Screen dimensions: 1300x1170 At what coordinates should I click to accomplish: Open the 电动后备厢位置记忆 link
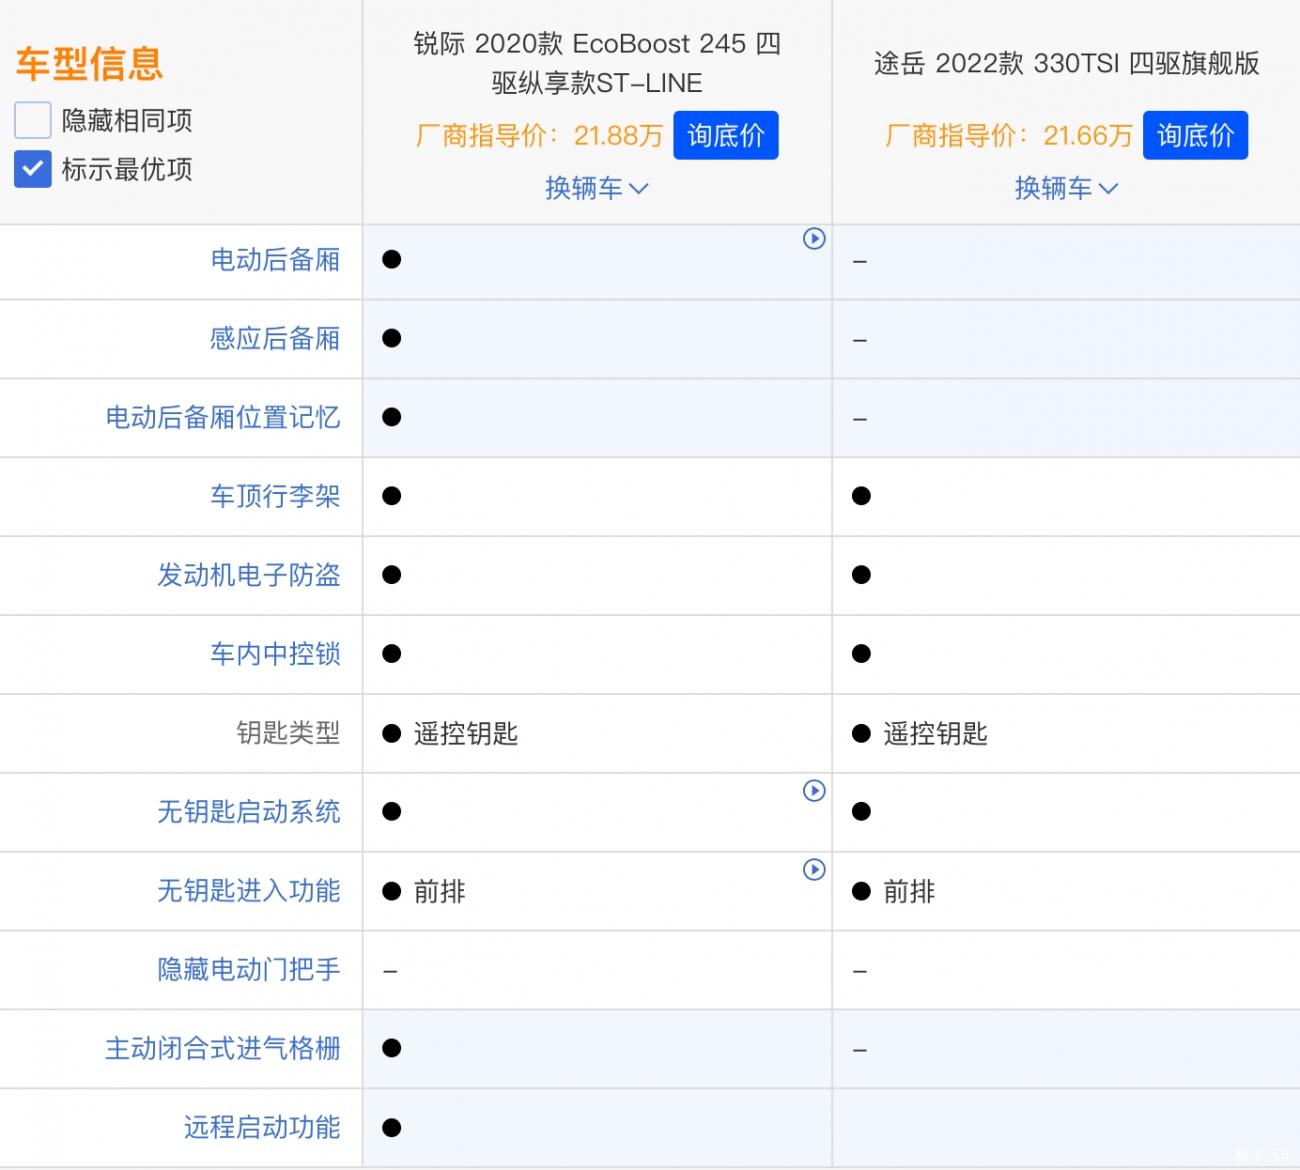(223, 417)
